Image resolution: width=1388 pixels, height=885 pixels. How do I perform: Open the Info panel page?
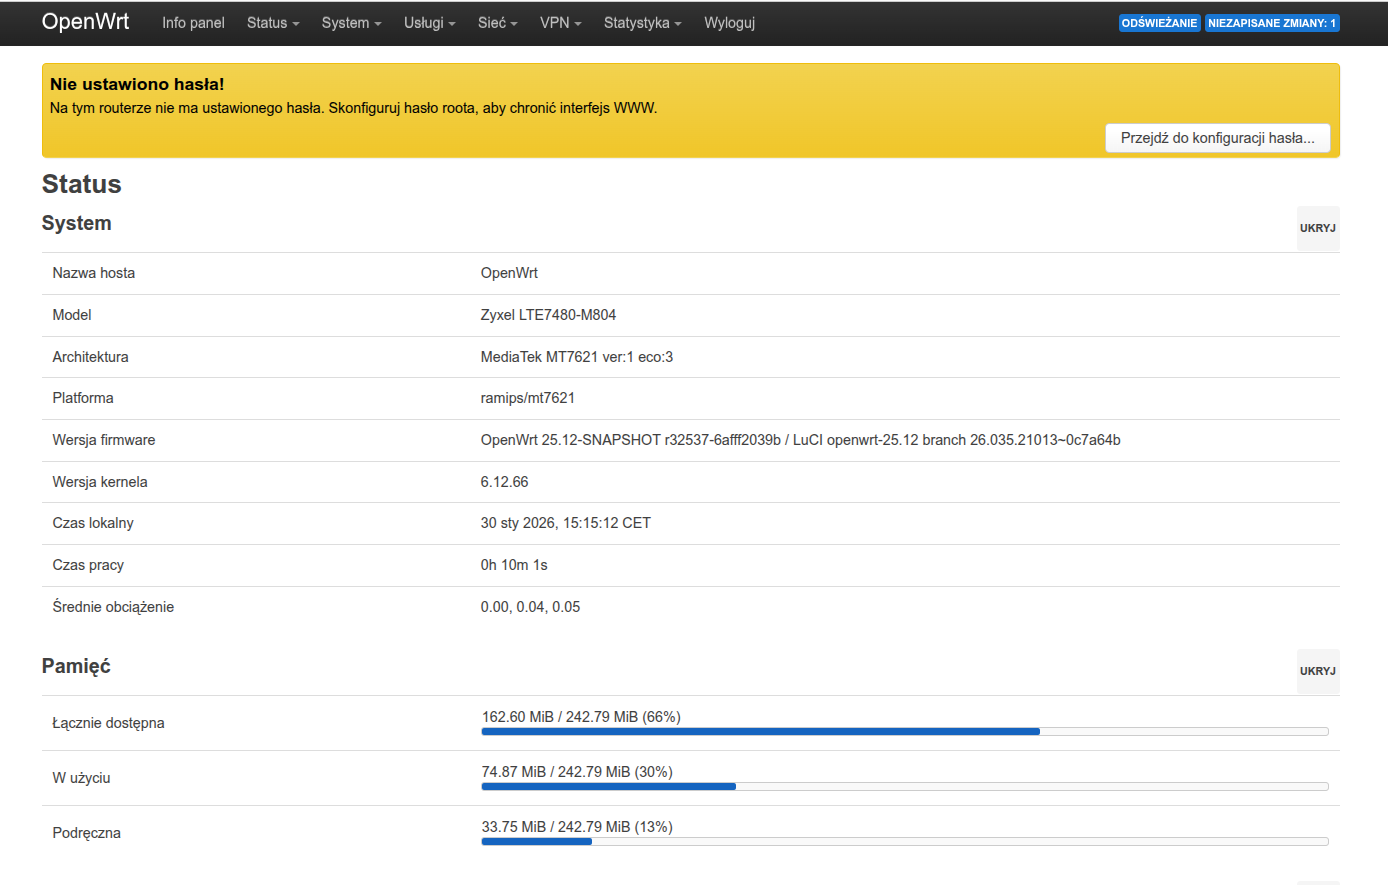coord(193,23)
